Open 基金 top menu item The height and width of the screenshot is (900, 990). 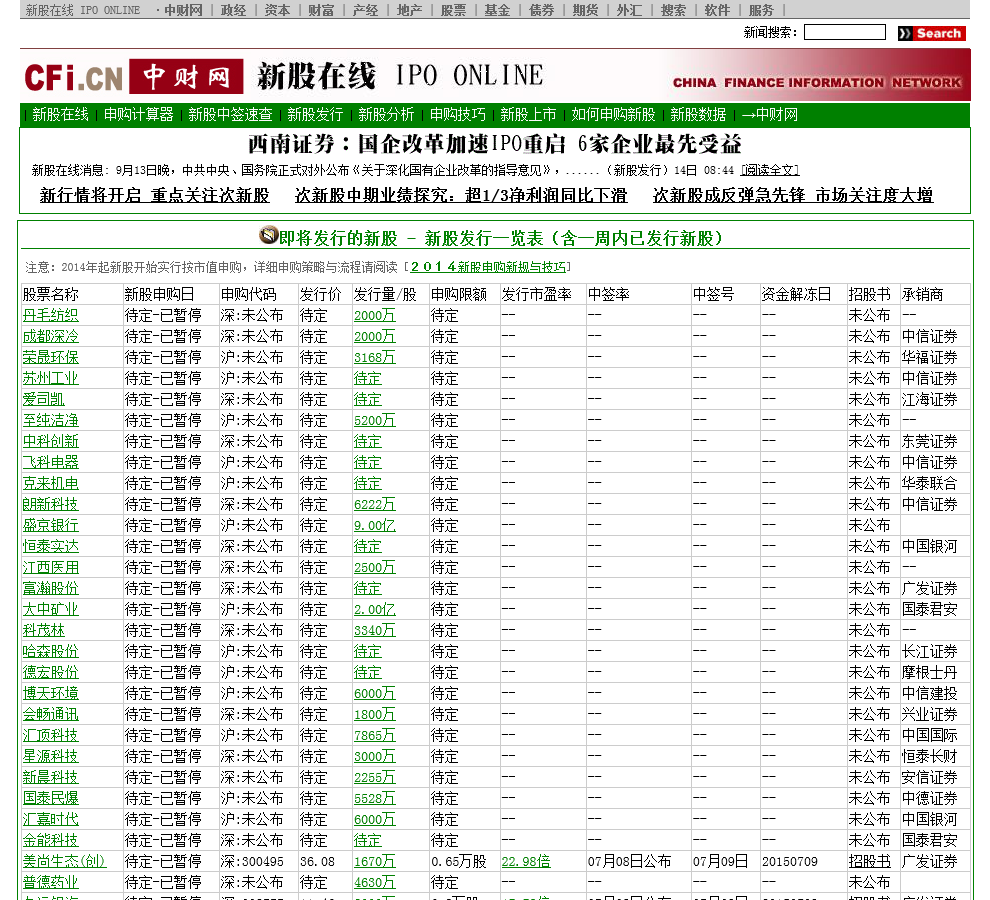tap(497, 10)
